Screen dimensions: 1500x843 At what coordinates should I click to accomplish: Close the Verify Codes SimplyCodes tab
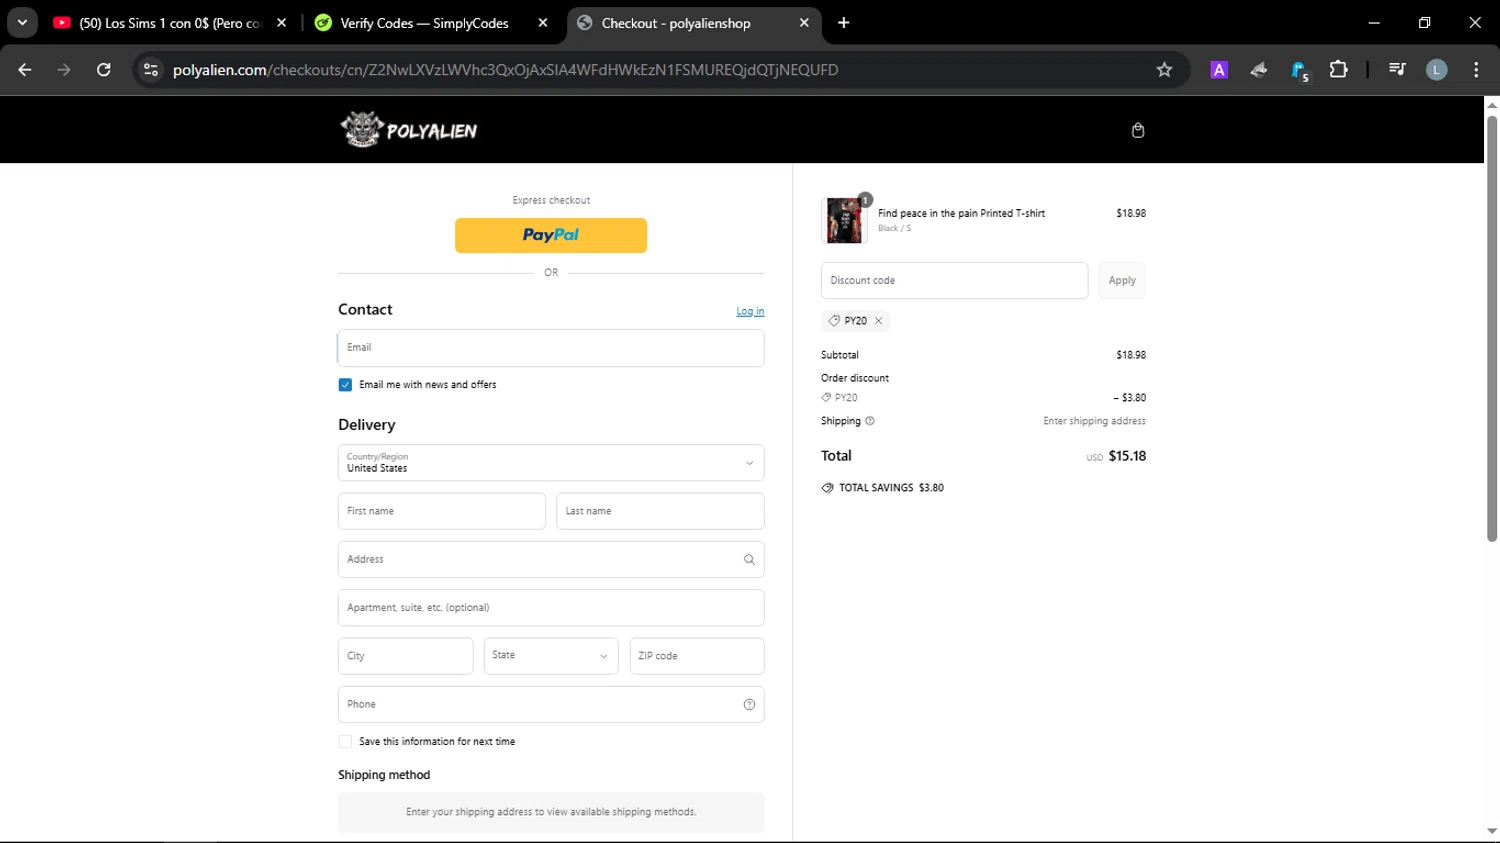[x=543, y=23]
